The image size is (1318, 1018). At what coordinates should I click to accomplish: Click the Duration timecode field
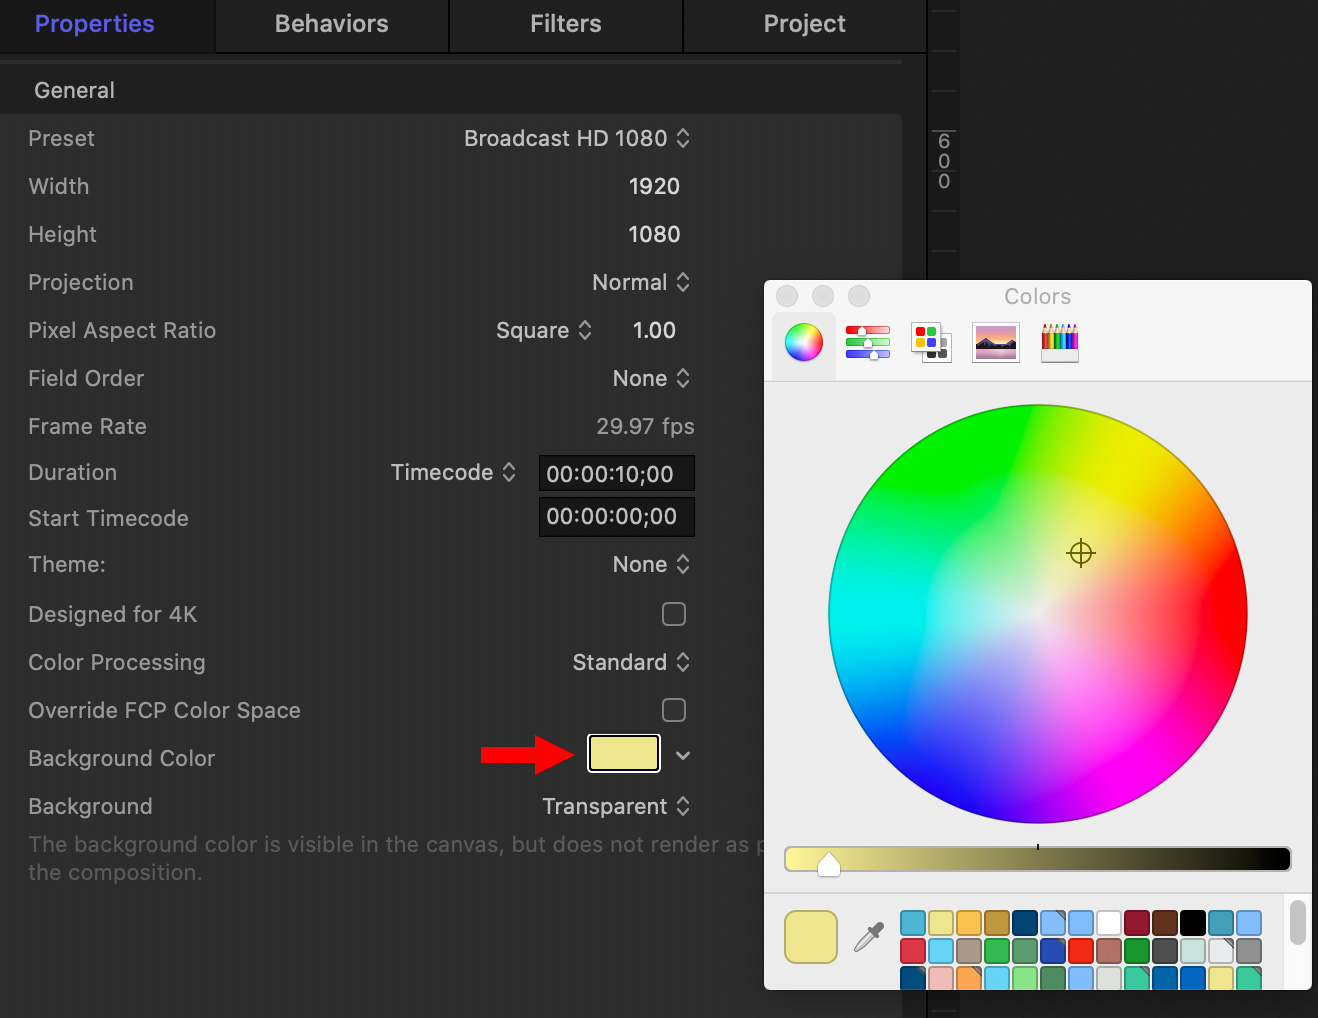point(617,474)
